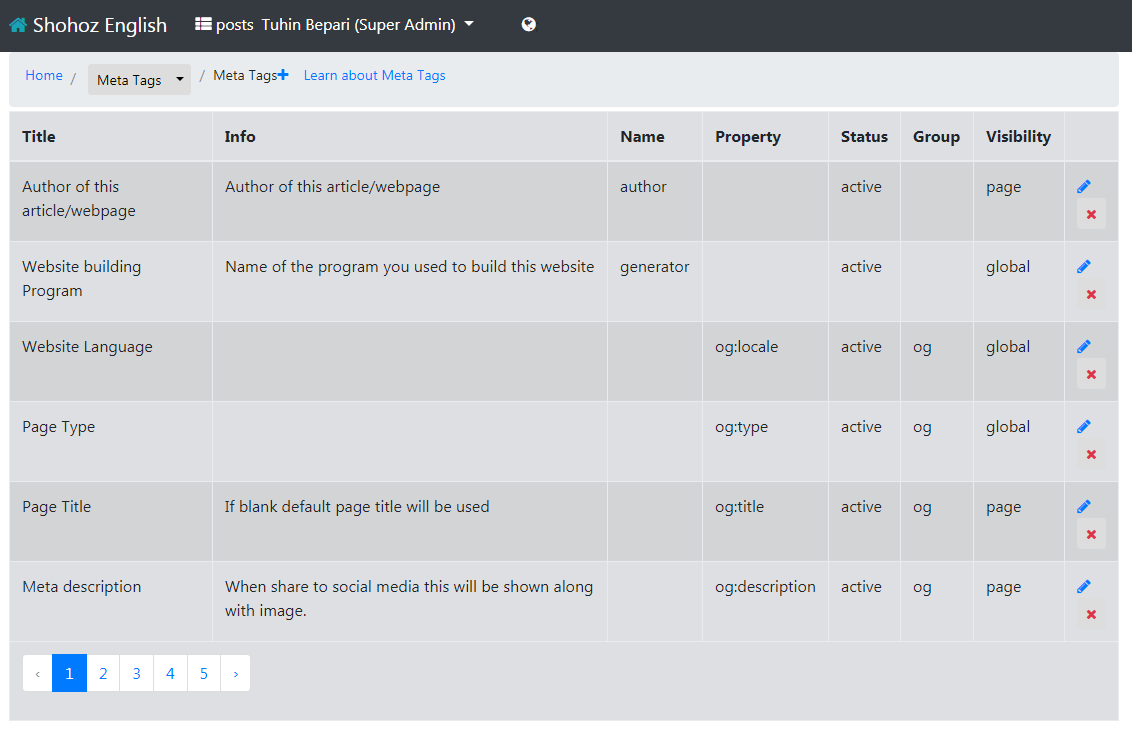Edit the Author of this article/webpage row
The height and width of the screenshot is (749, 1132).
[x=1084, y=187]
